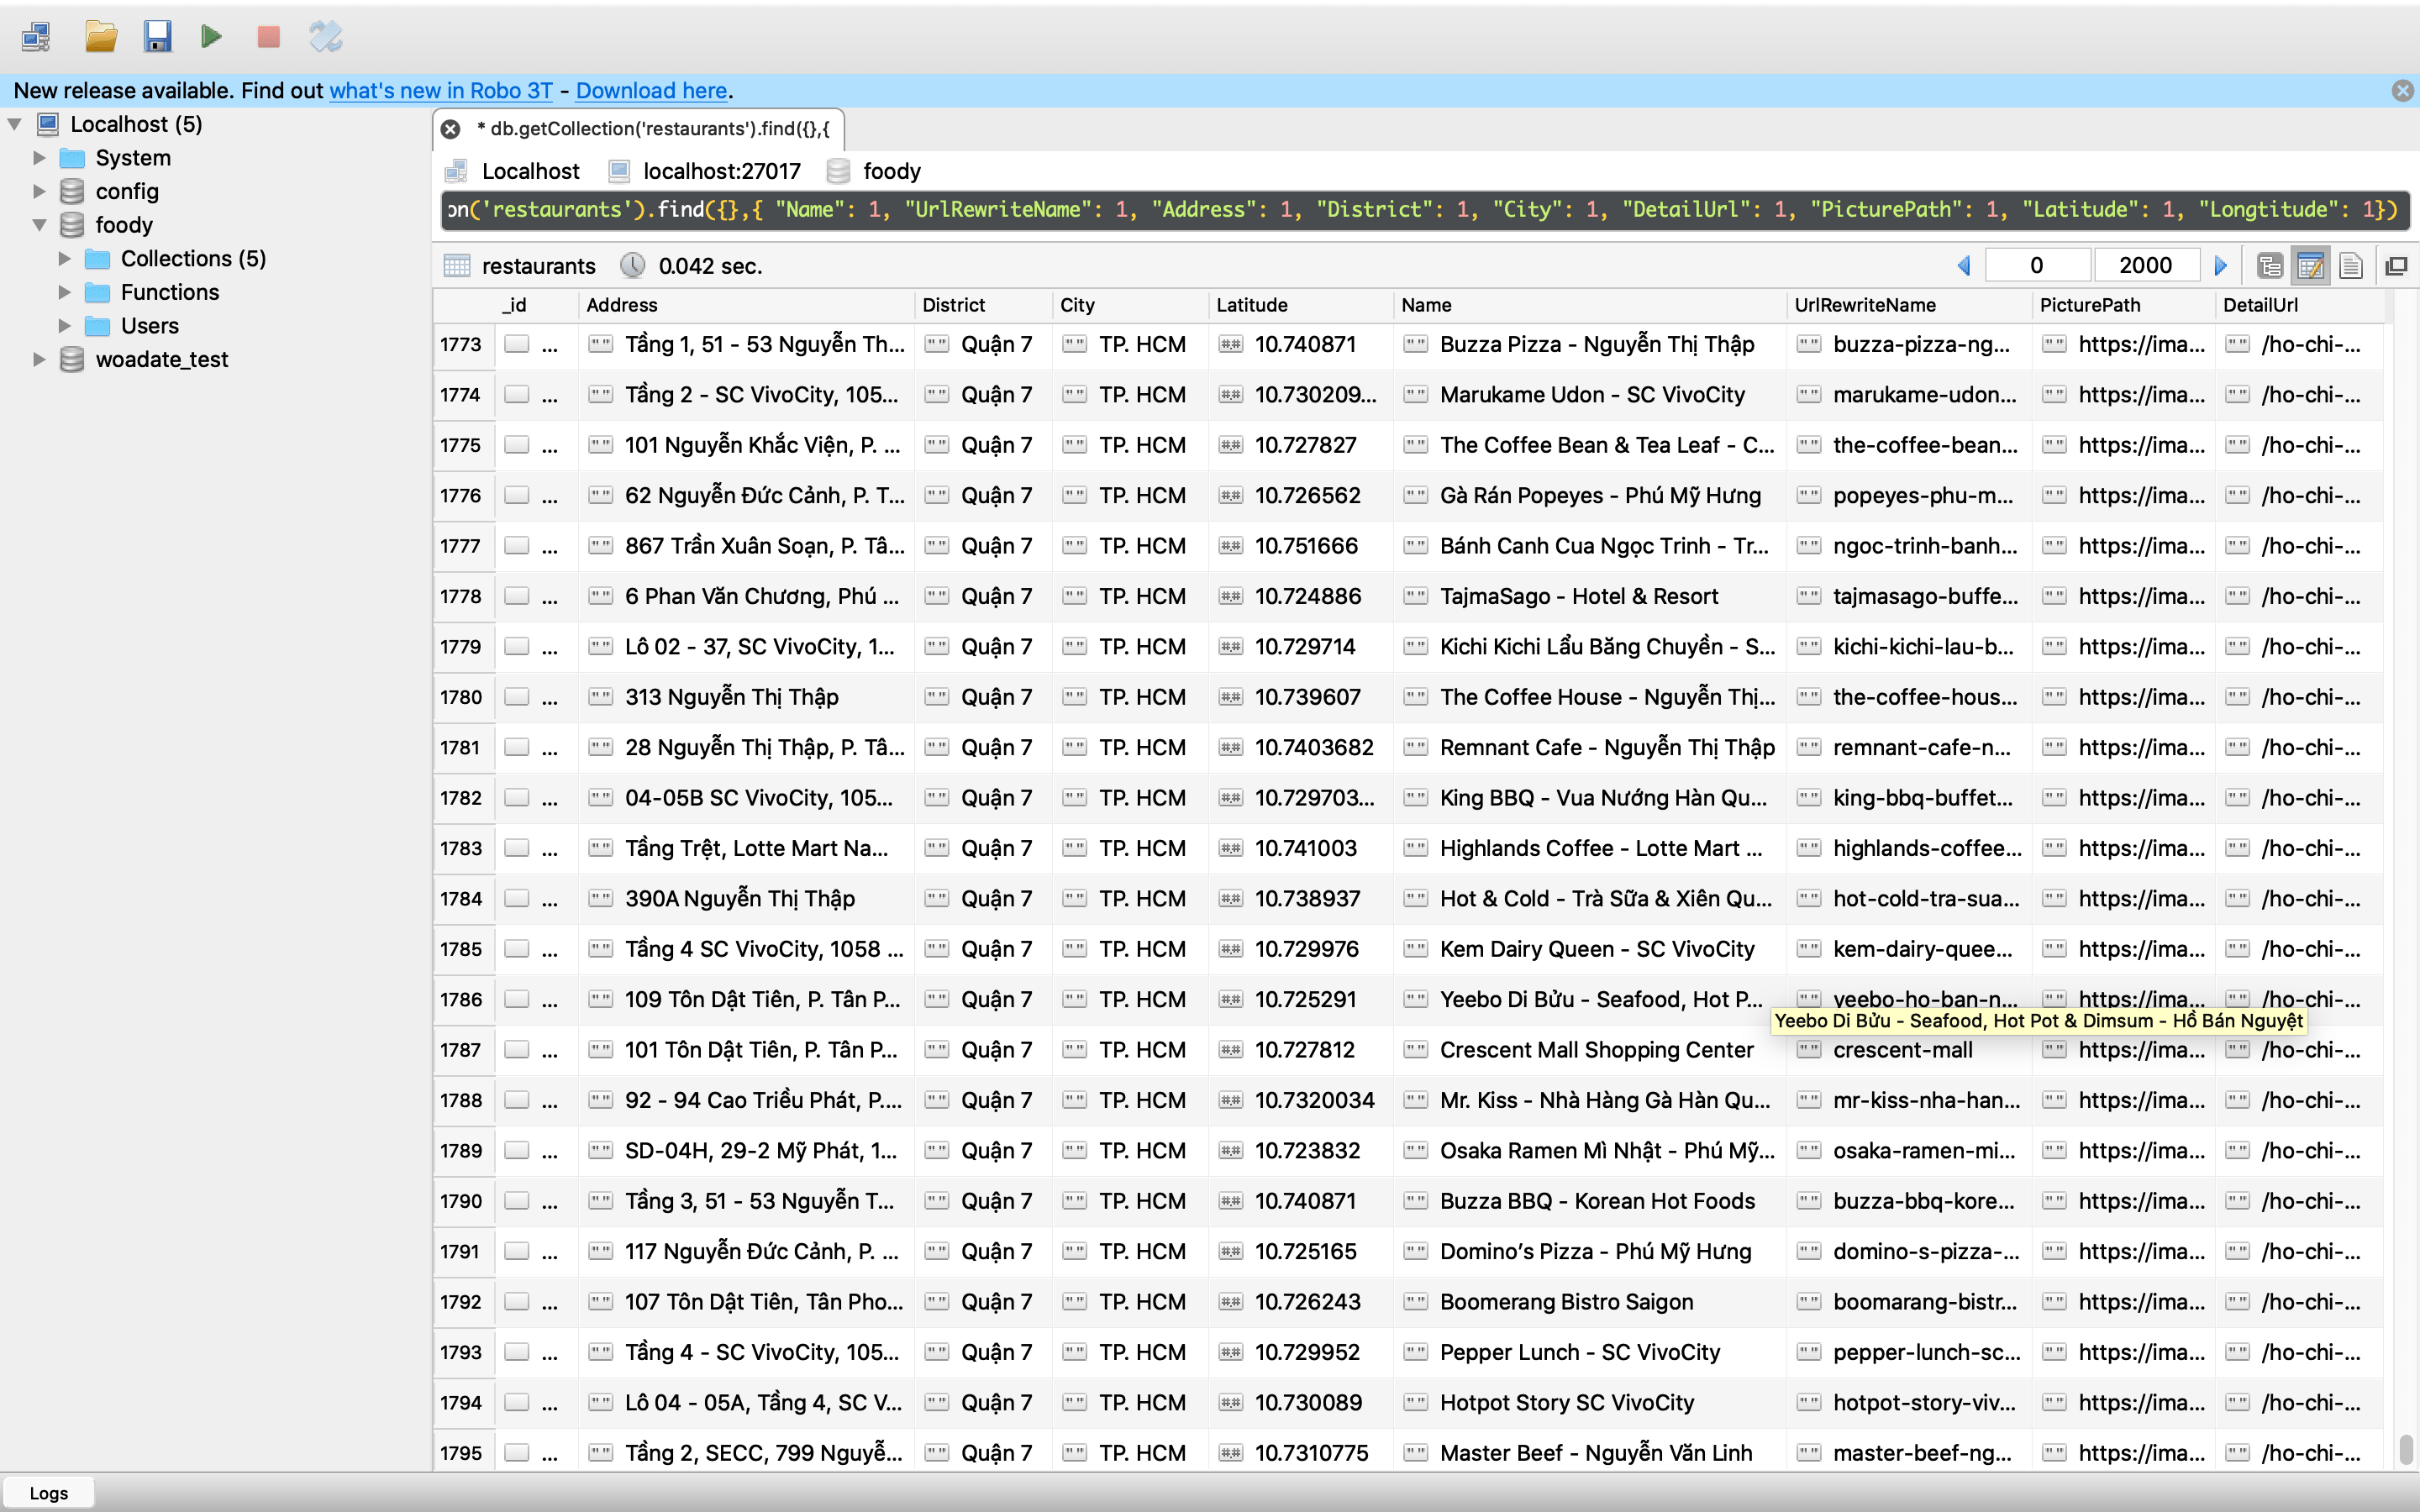
Task: Expand the woadate_test database
Action: click(40, 359)
